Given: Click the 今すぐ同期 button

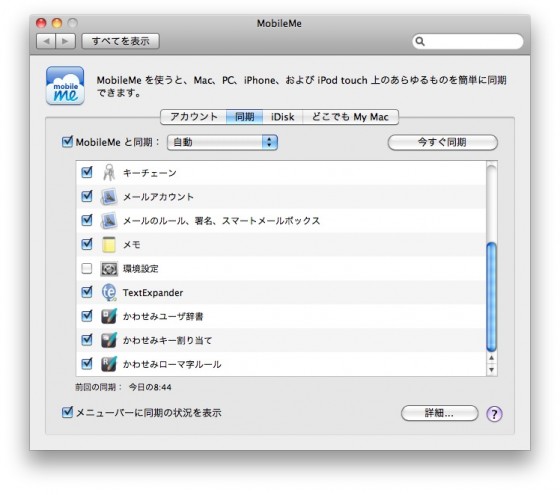Looking at the screenshot, I should click(x=442, y=142).
